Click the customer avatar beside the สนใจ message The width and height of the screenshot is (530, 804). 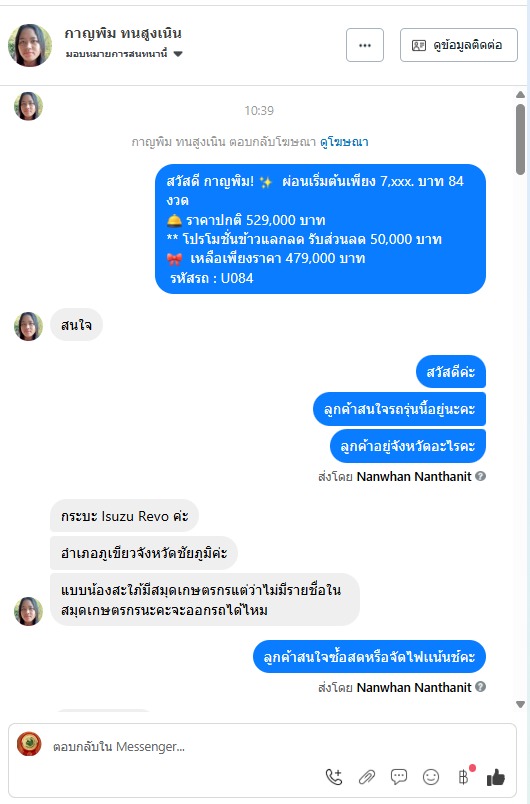click(28, 326)
